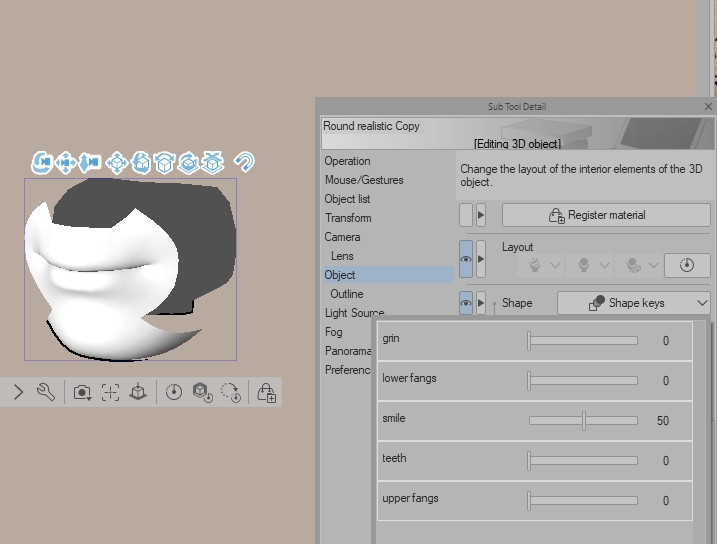Click the camera preset icon in the launcher
The width and height of the screenshot is (717, 544).
coord(82,392)
